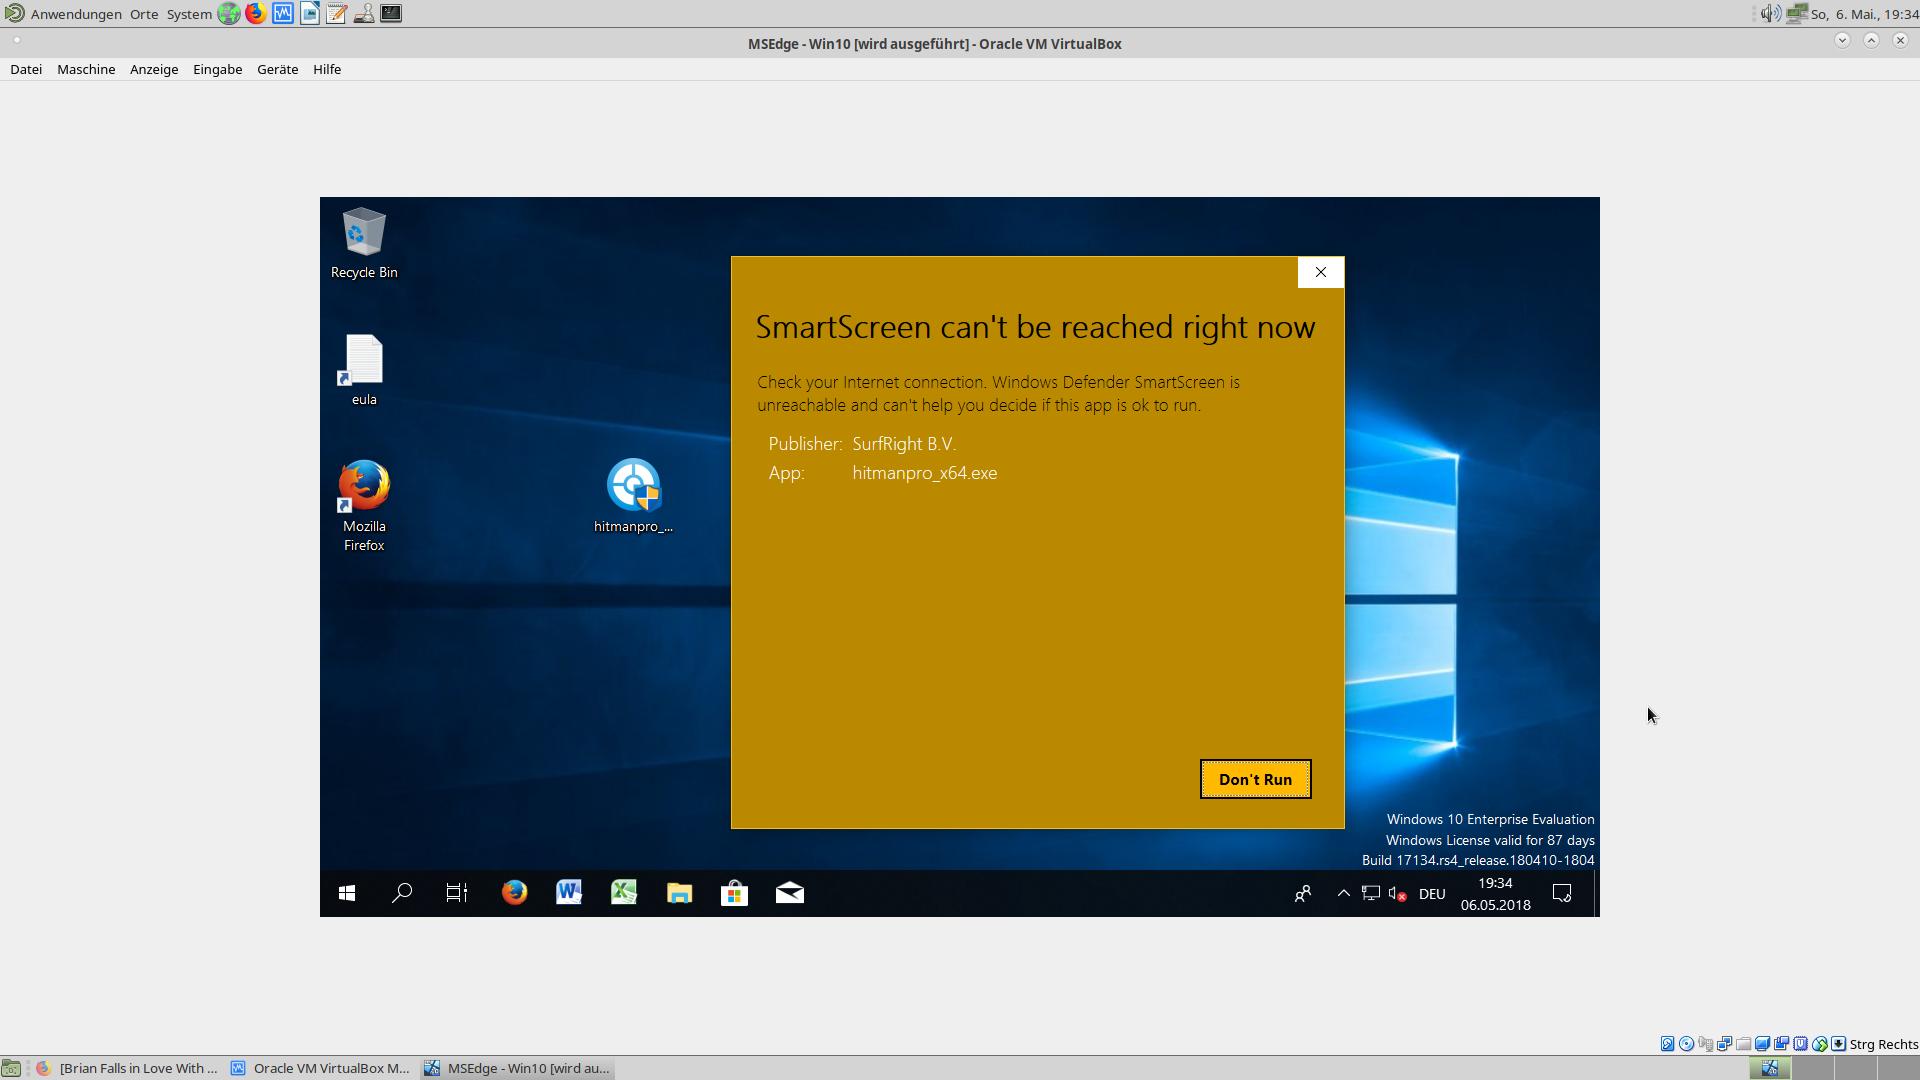Open File Explorer from the taskbar
Viewport: 1920px width, 1080px height.
click(679, 893)
